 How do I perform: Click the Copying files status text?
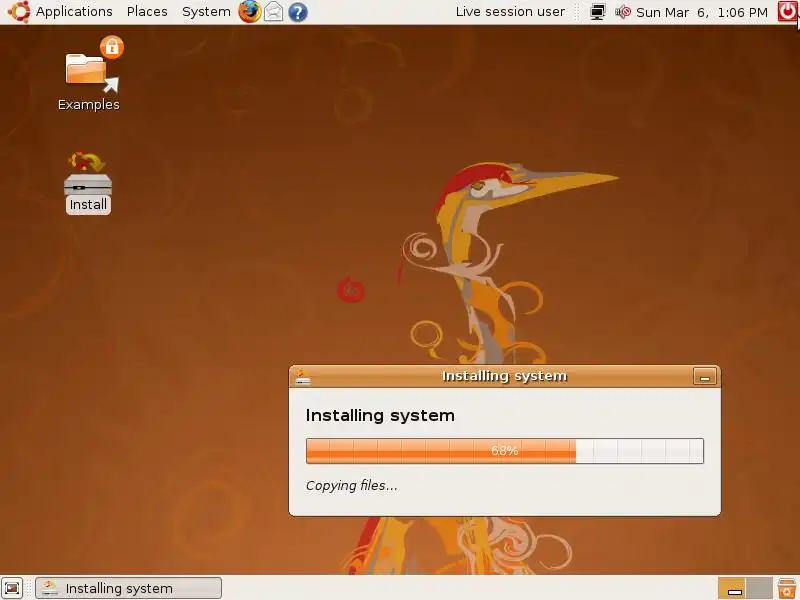(352, 485)
